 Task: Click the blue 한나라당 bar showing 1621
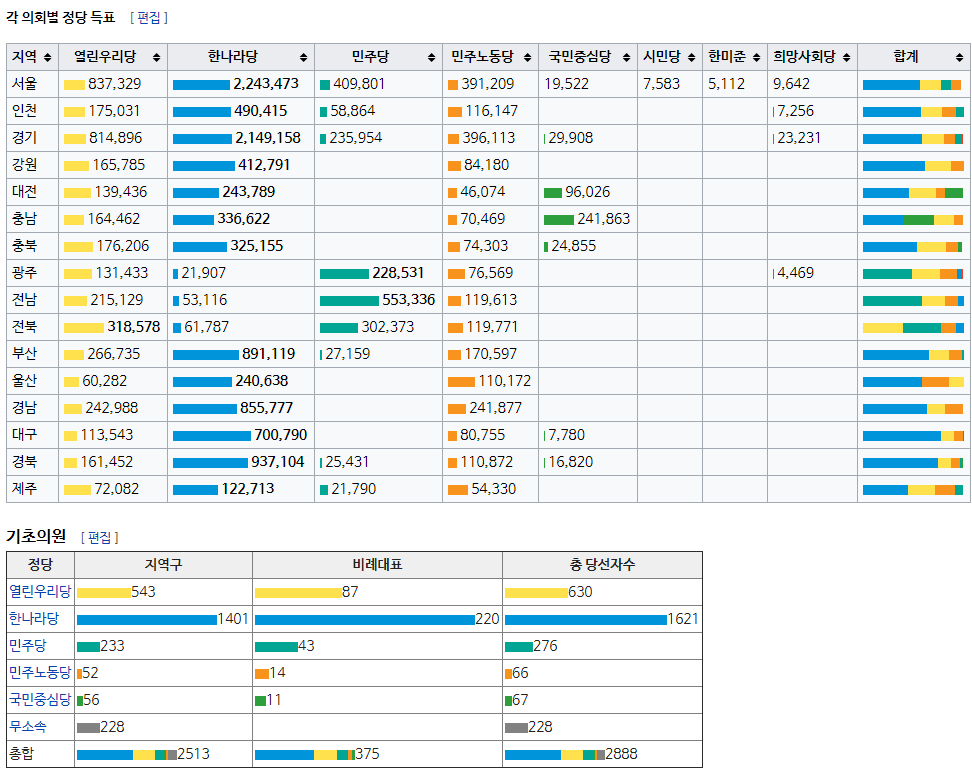[585, 620]
